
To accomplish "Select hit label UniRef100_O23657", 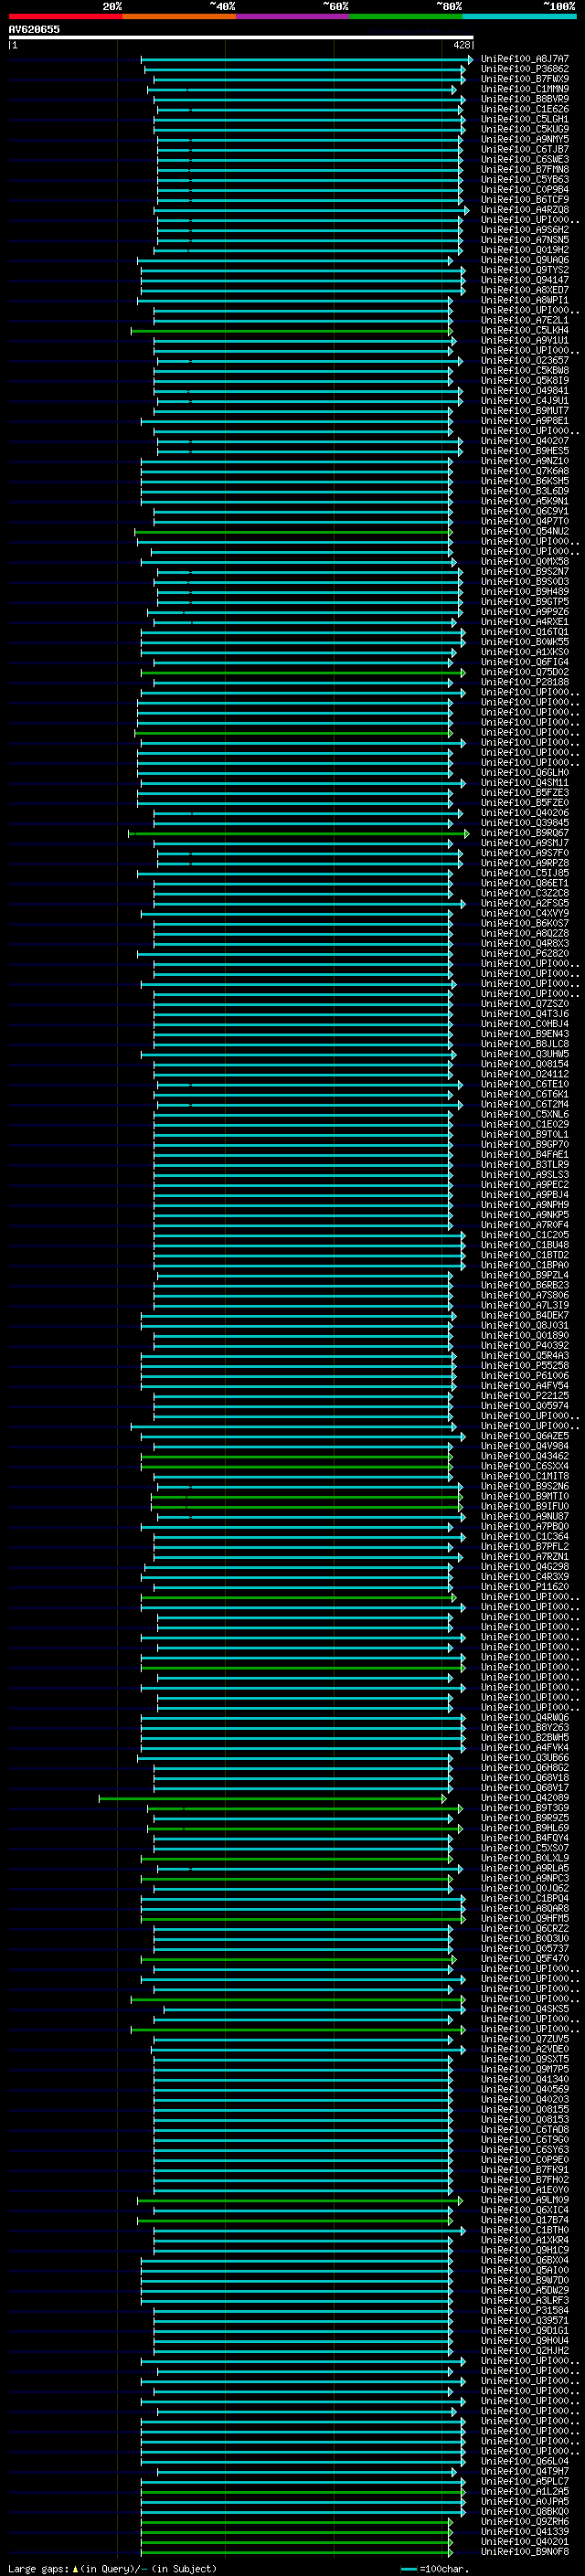I will click(x=525, y=361).
